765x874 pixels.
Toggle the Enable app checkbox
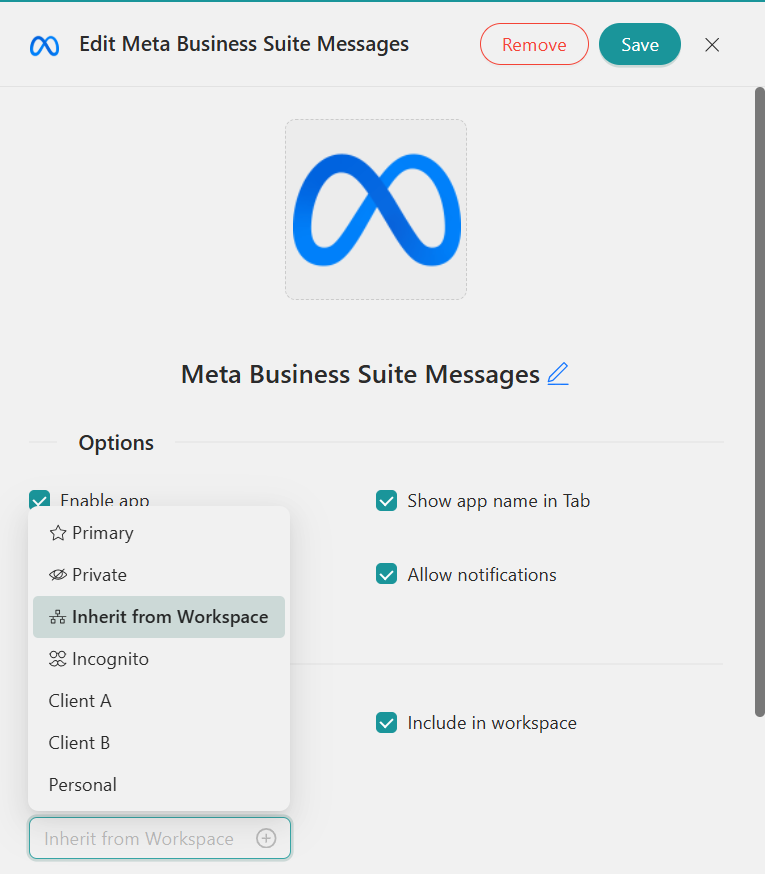(x=40, y=500)
